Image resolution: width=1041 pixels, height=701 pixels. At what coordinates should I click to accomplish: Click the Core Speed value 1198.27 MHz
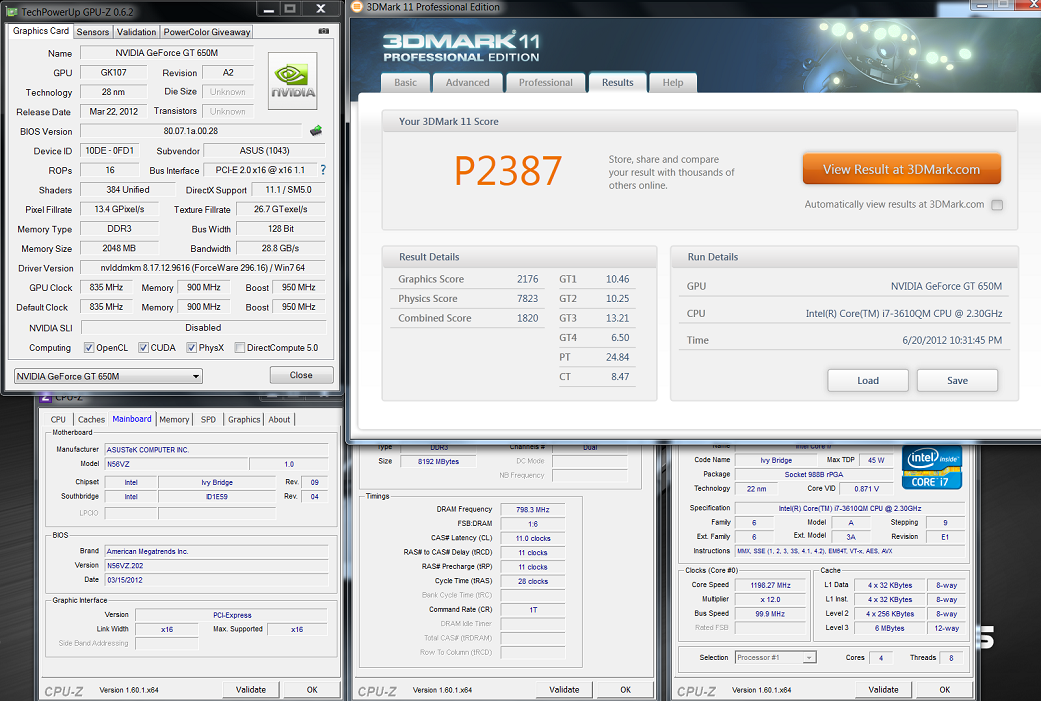(x=770, y=585)
